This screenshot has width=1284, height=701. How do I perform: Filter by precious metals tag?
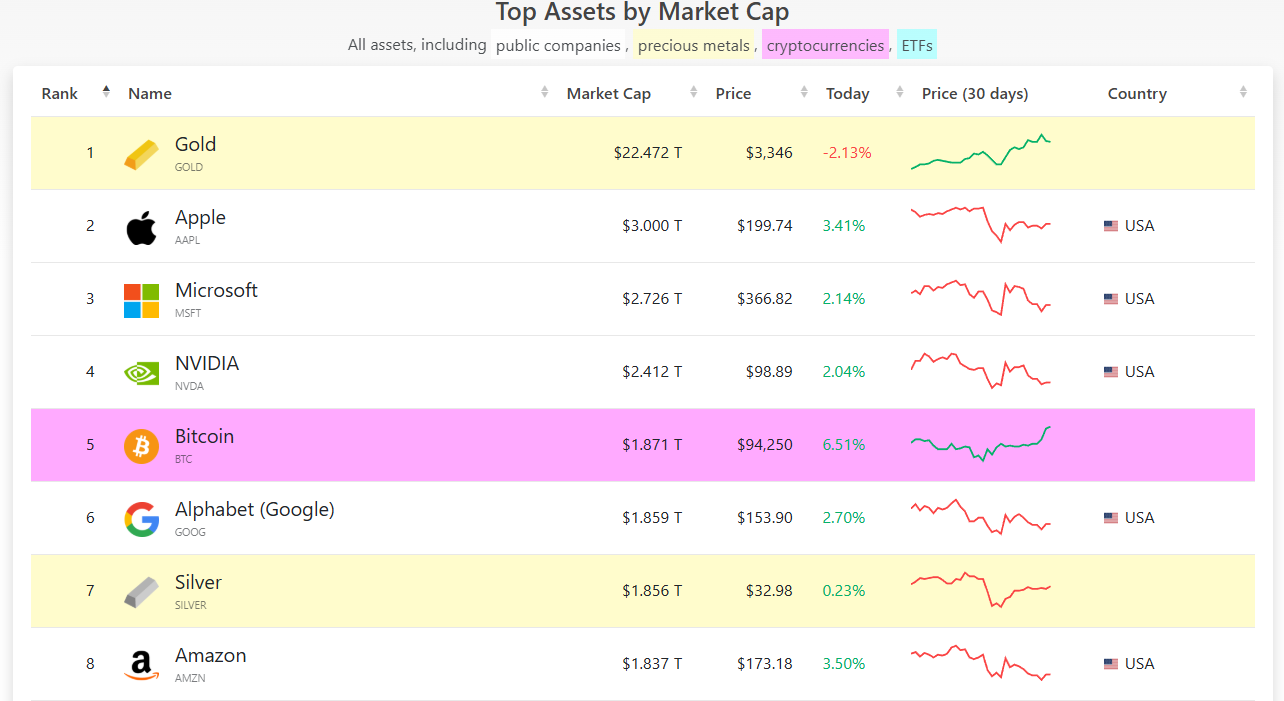point(693,45)
